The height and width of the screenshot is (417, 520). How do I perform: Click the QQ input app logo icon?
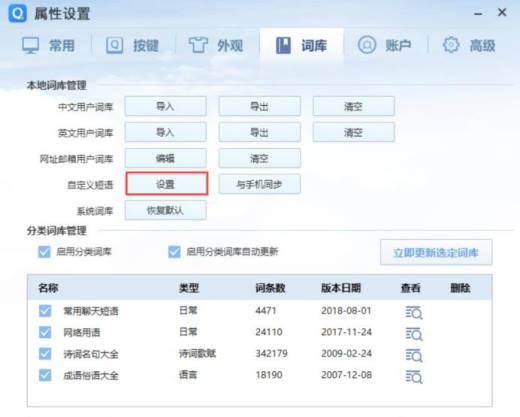(17, 14)
